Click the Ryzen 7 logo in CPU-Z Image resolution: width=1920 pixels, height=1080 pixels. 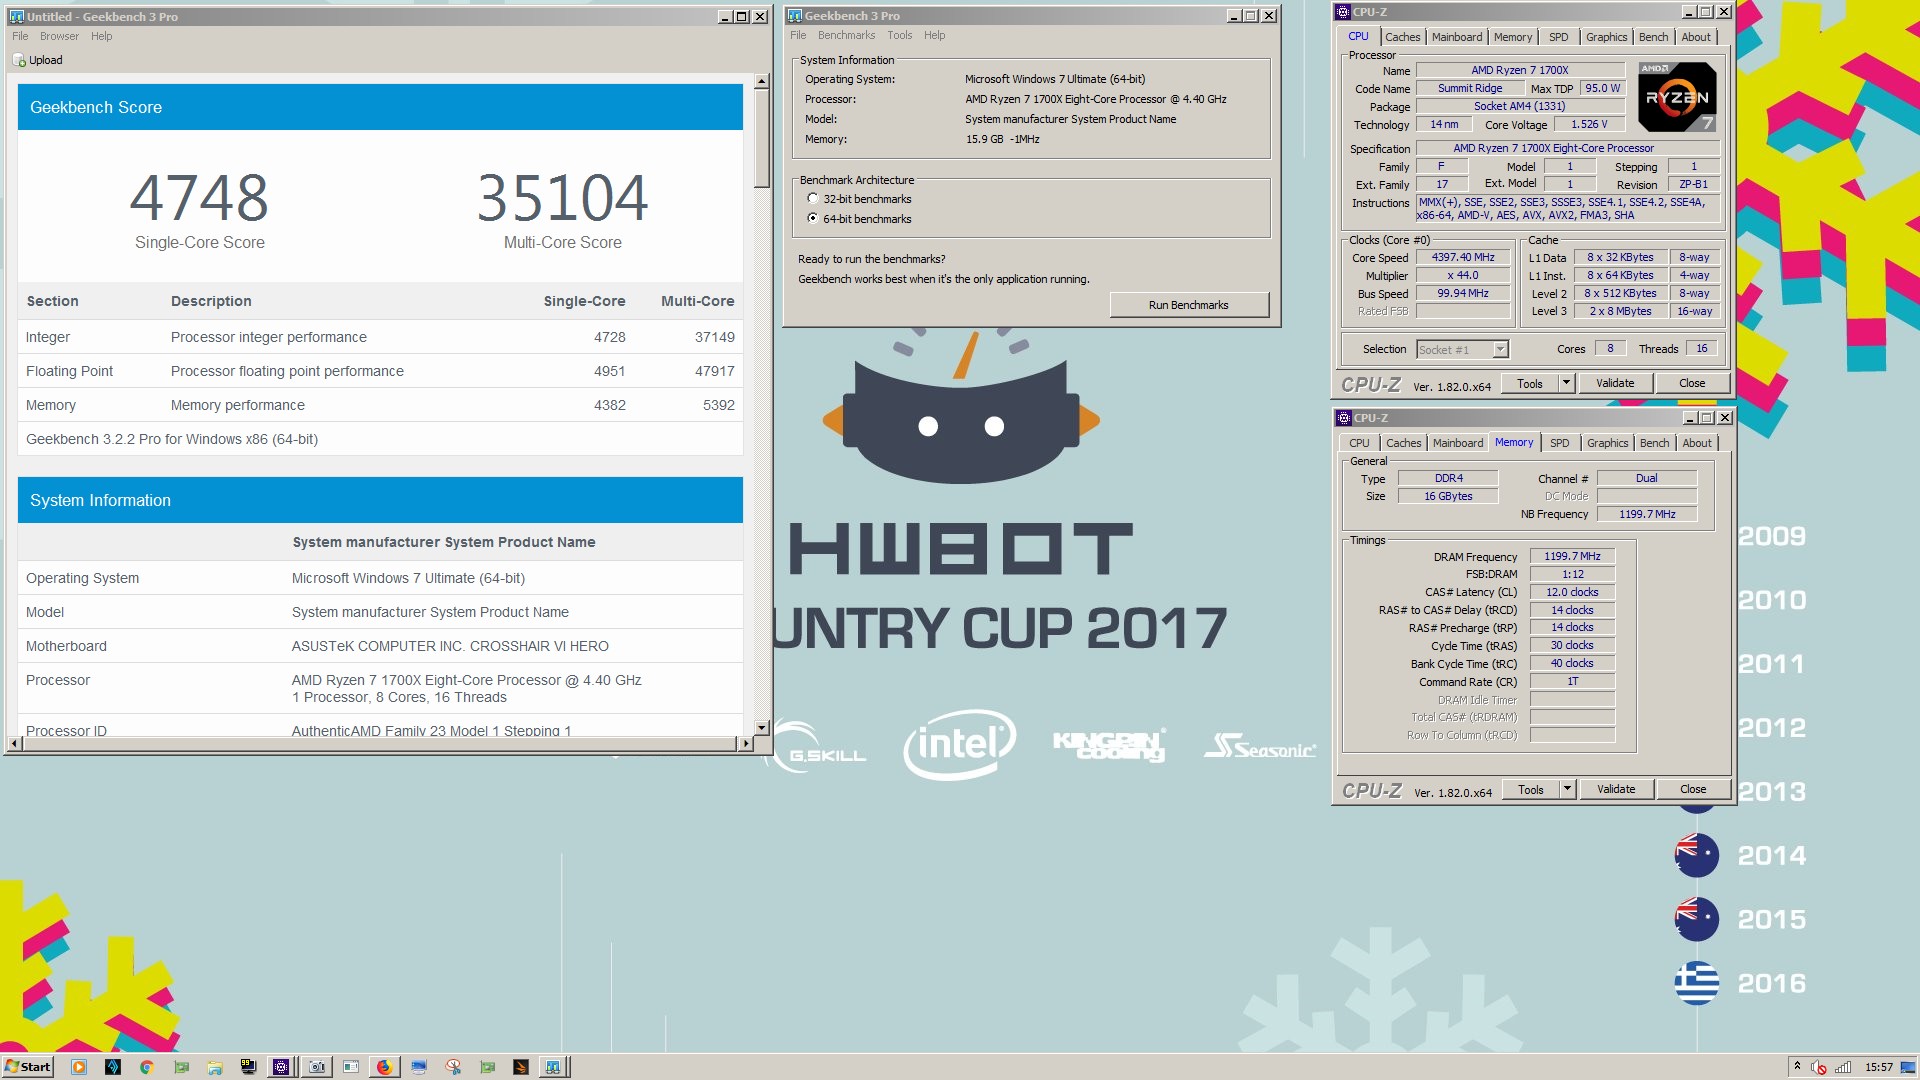[1678, 97]
